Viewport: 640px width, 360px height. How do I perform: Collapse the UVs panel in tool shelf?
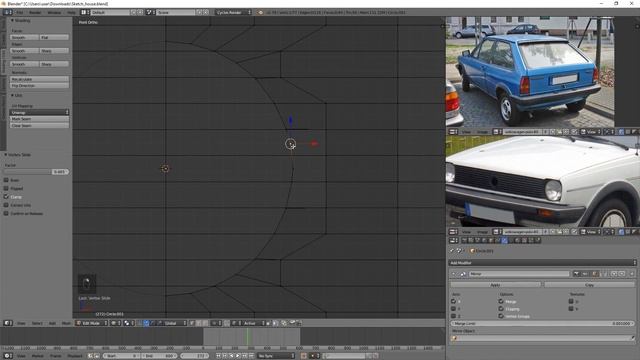pos(12,95)
